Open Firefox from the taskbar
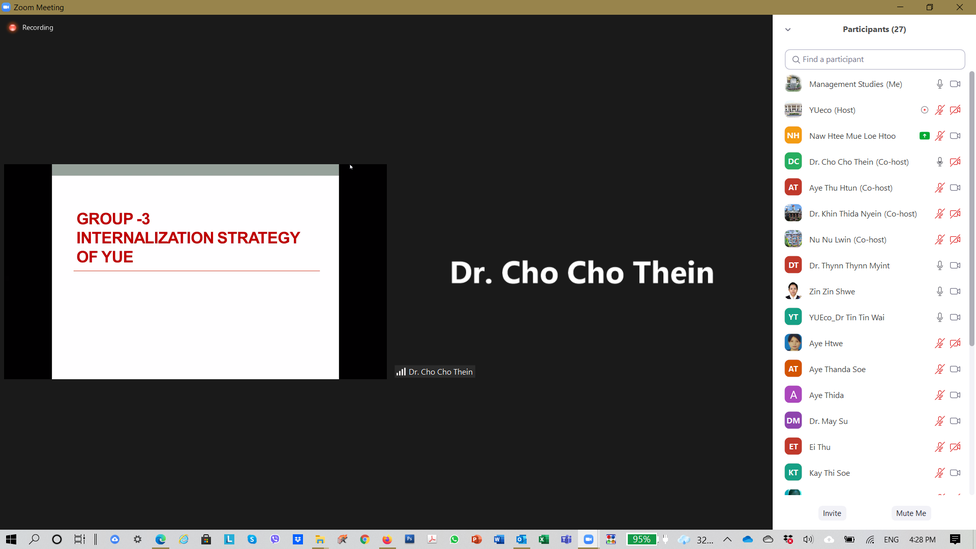976x549 pixels. [387, 540]
